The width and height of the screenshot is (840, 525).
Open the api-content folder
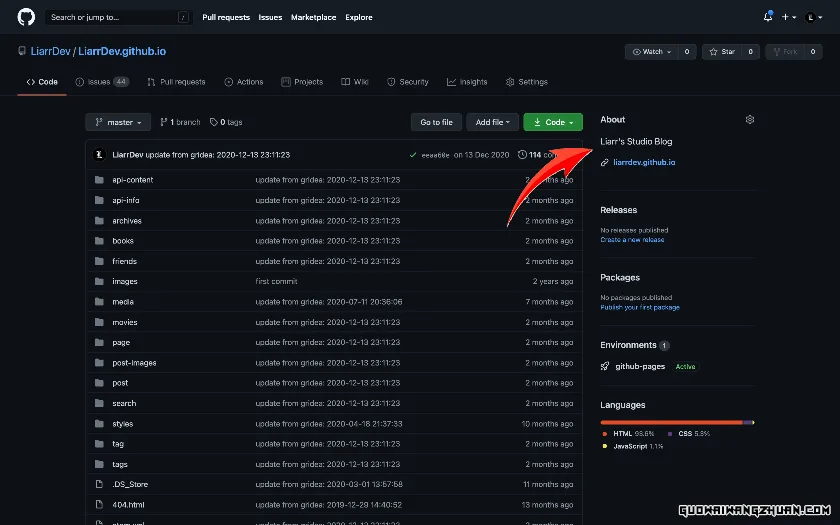(x=132, y=180)
